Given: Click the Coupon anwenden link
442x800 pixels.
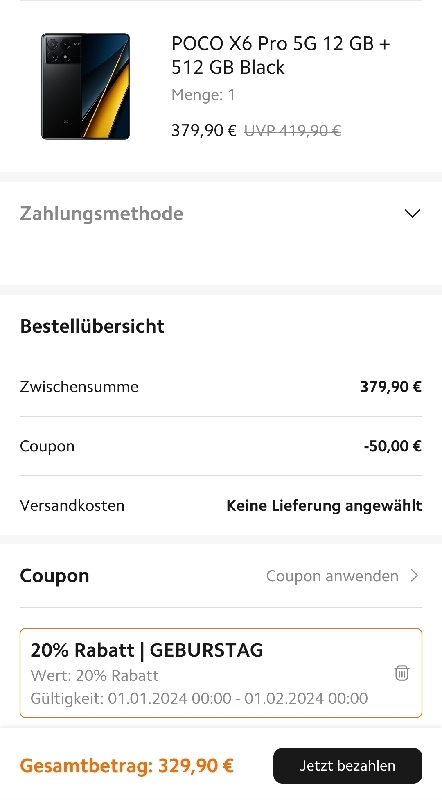Looking at the screenshot, I should coord(332,576).
